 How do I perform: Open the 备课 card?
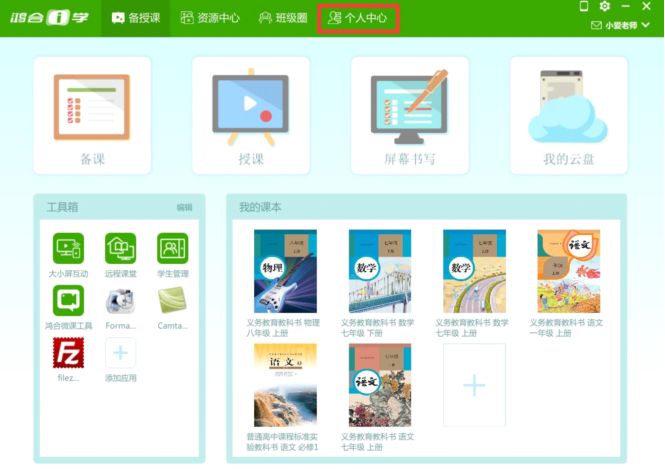[x=92, y=115]
